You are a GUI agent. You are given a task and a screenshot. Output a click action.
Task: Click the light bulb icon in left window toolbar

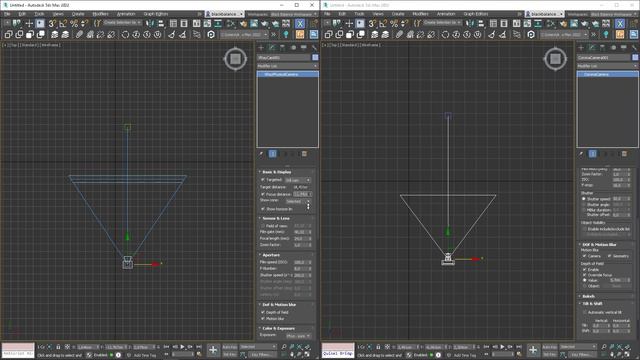pyautogui.click(x=286, y=35)
